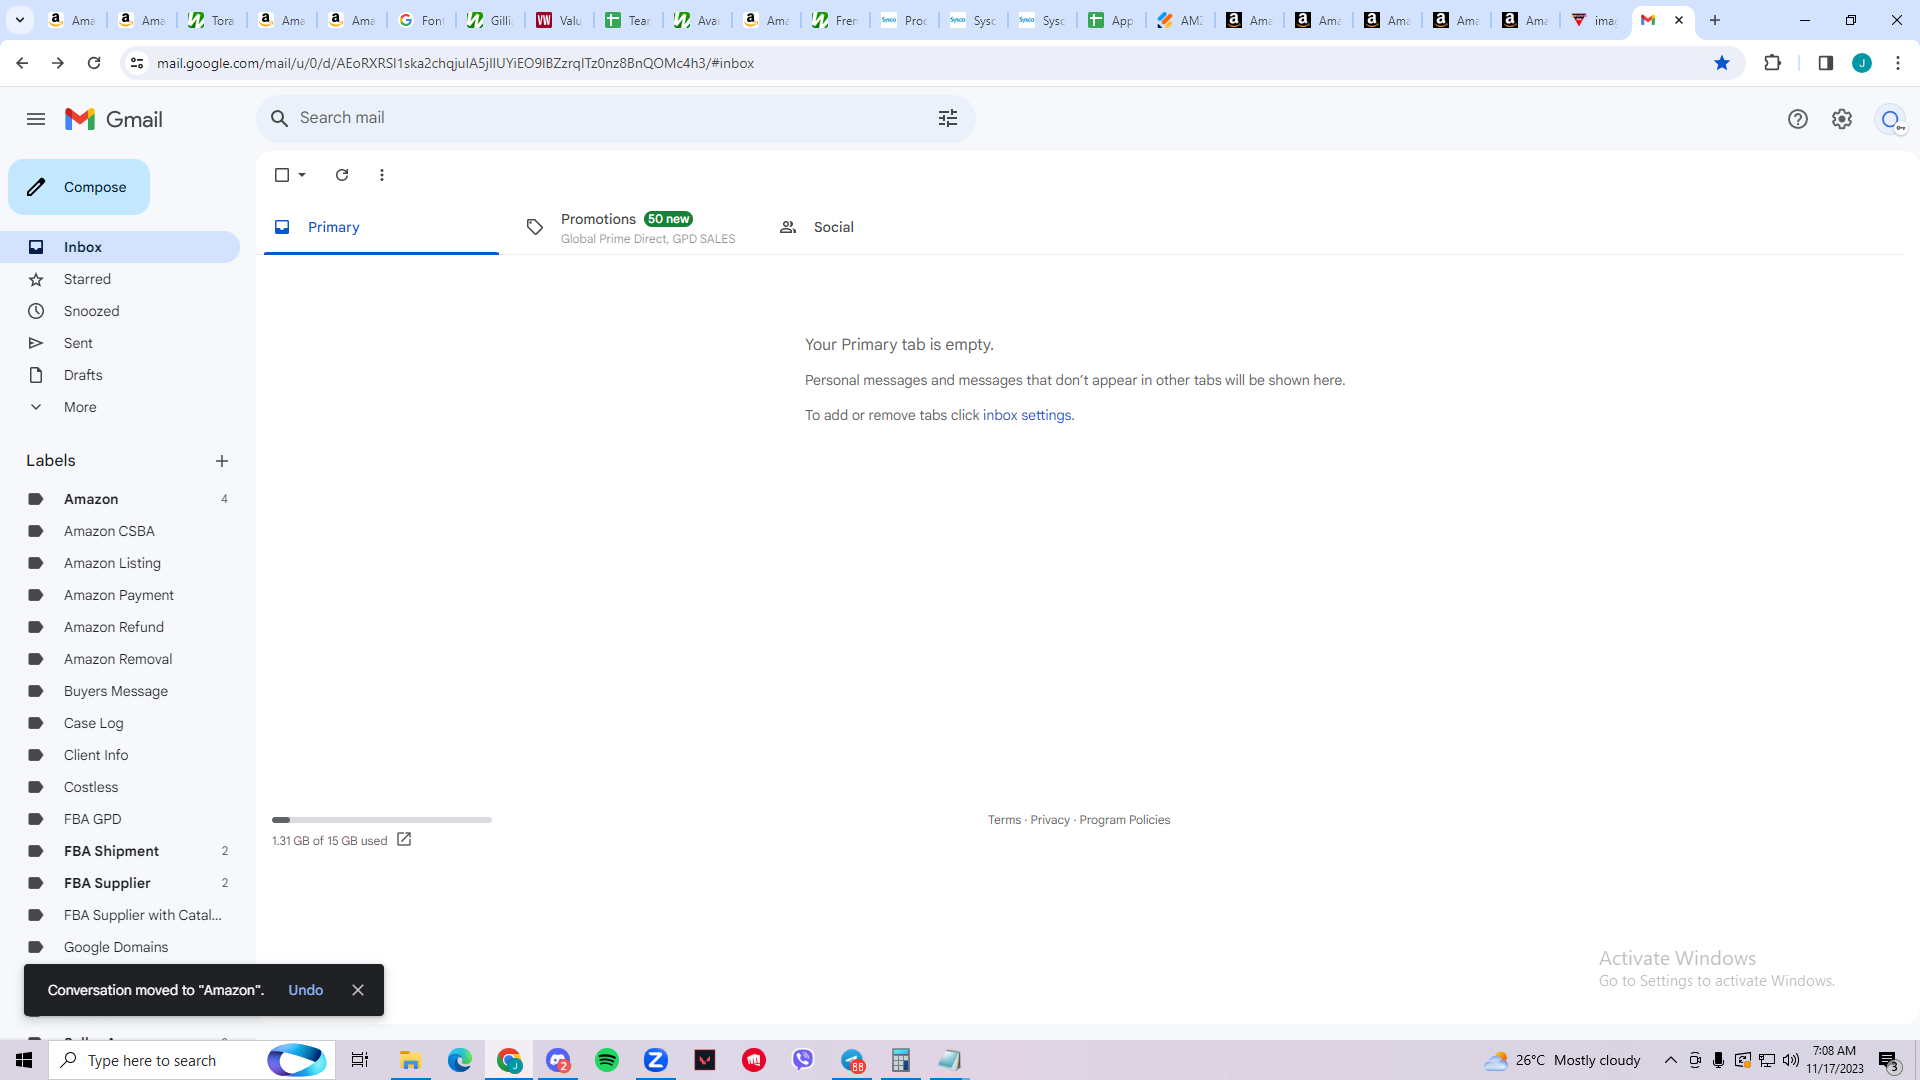Open the Google Domains label
The width and height of the screenshot is (1920, 1080).
click(120, 947)
